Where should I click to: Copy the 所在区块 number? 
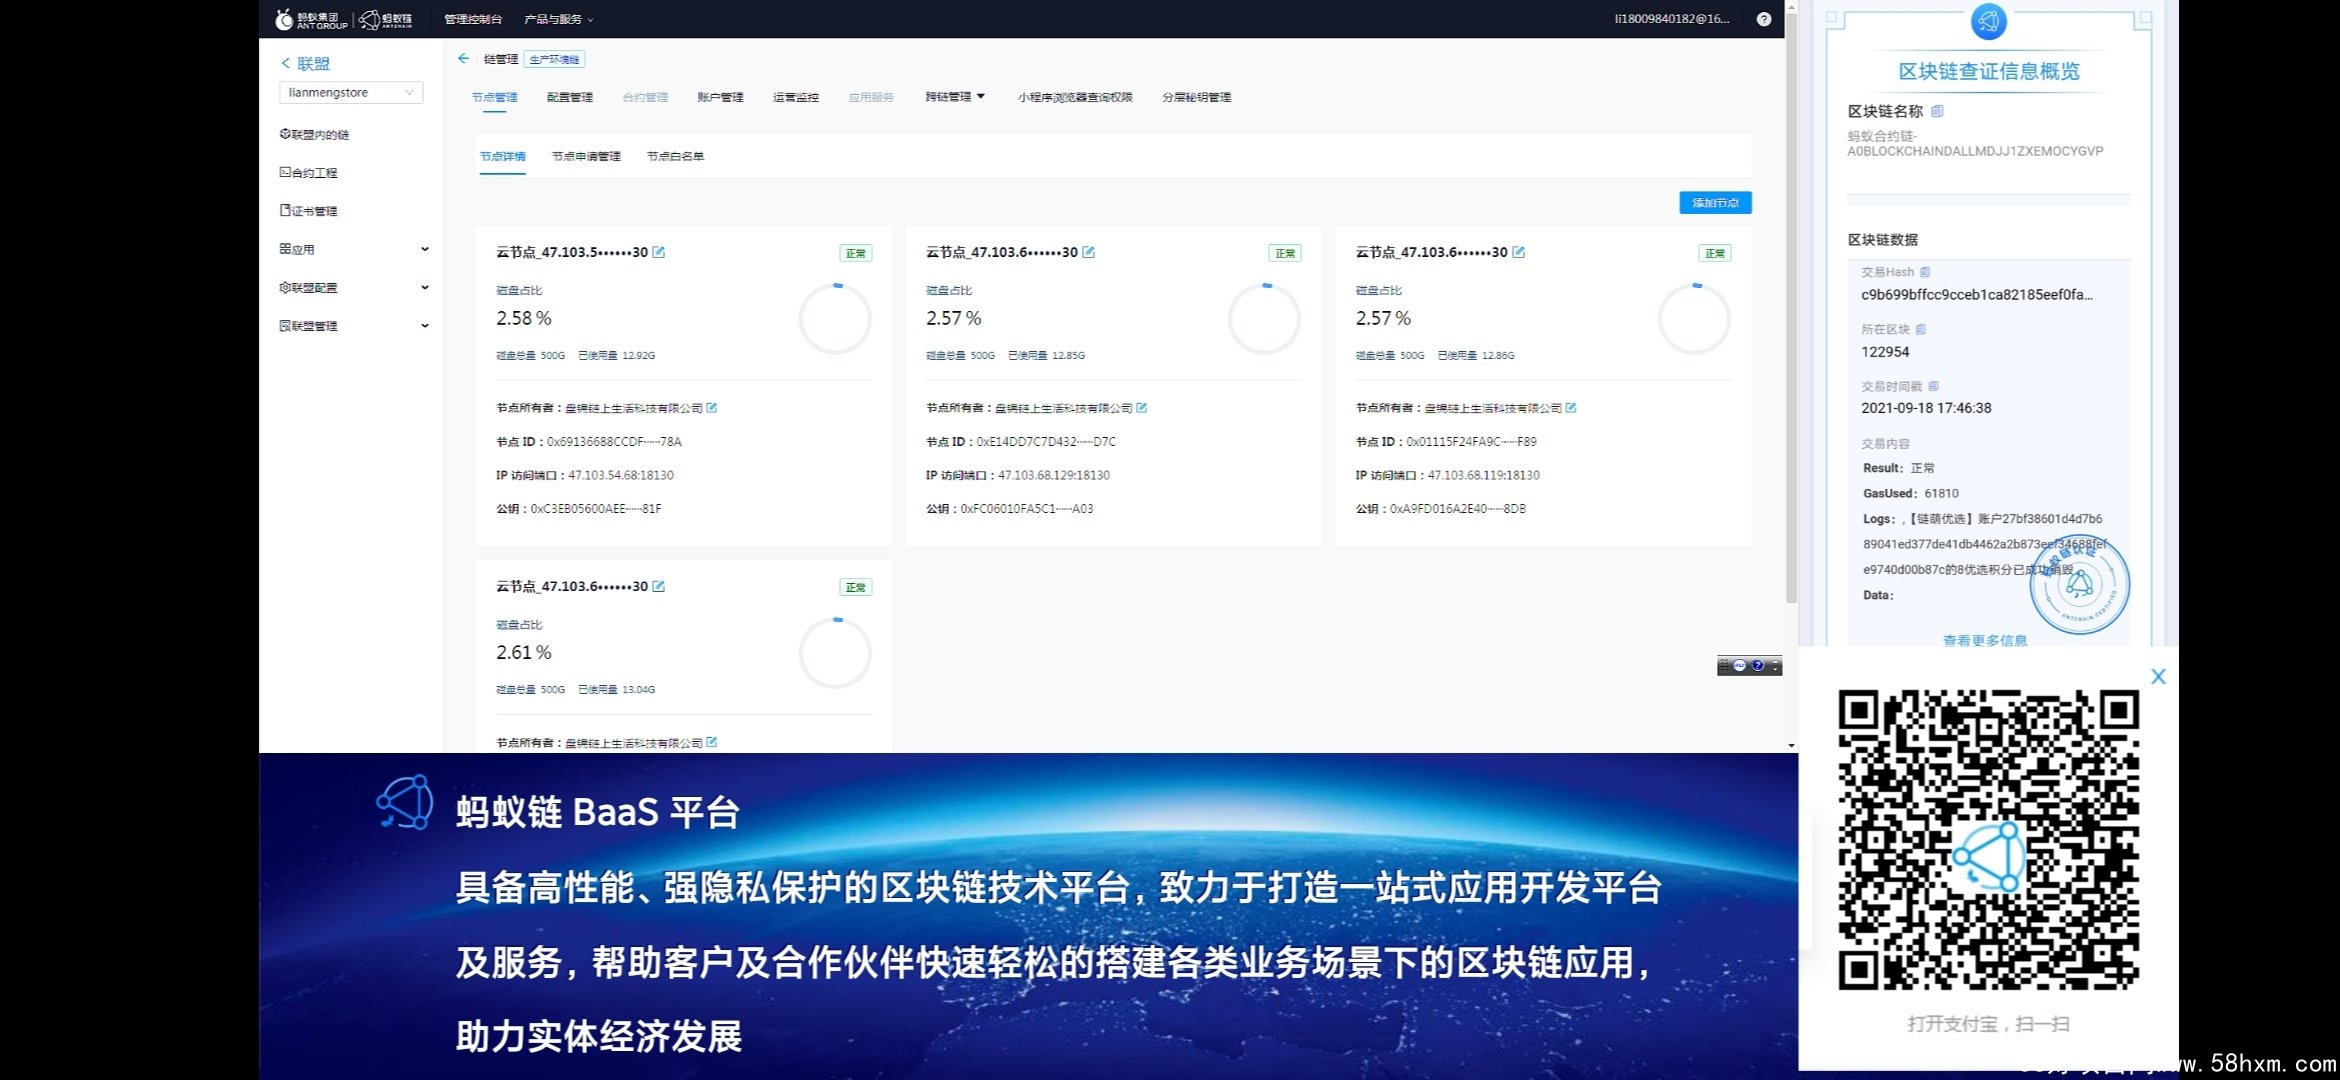[1921, 329]
